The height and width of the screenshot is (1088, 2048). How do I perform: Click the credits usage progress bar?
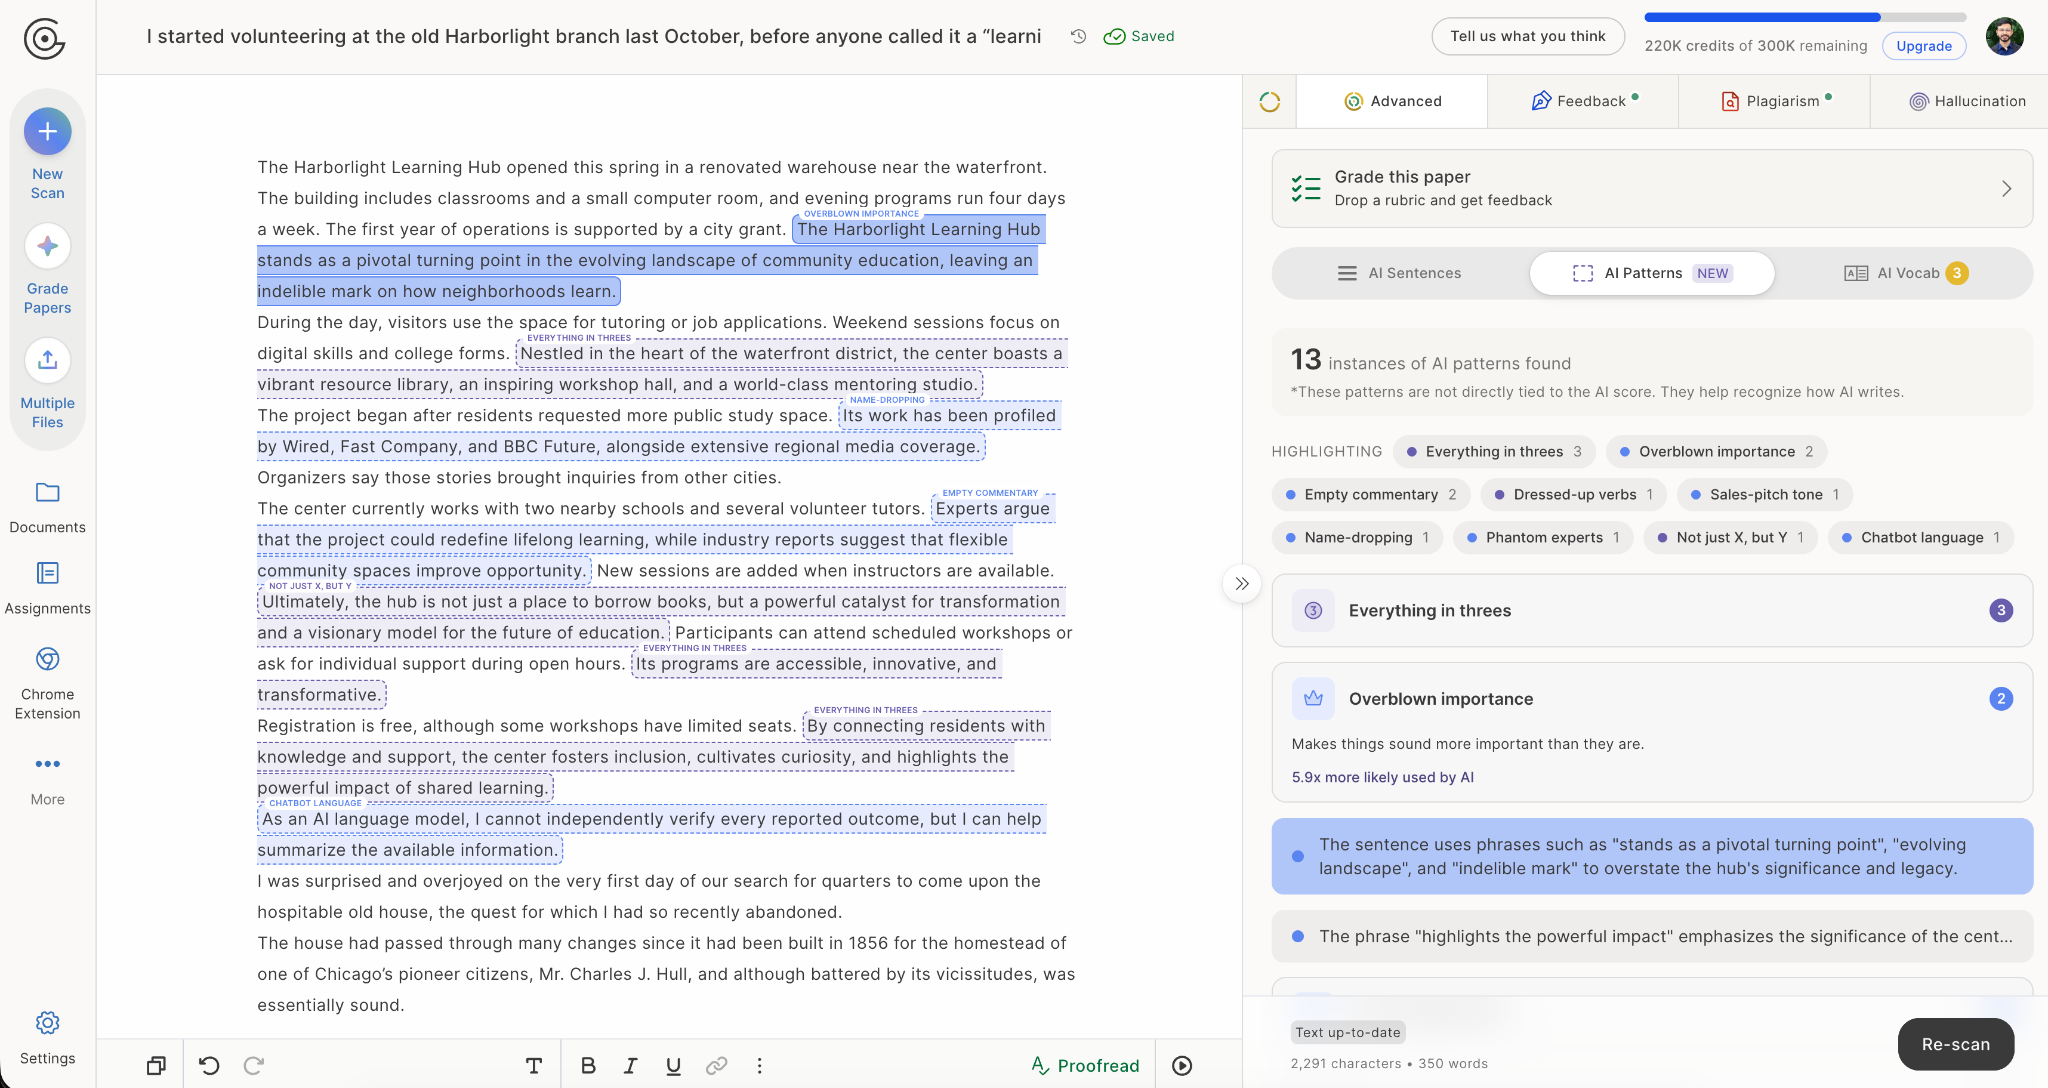click(x=1805, y=17)
